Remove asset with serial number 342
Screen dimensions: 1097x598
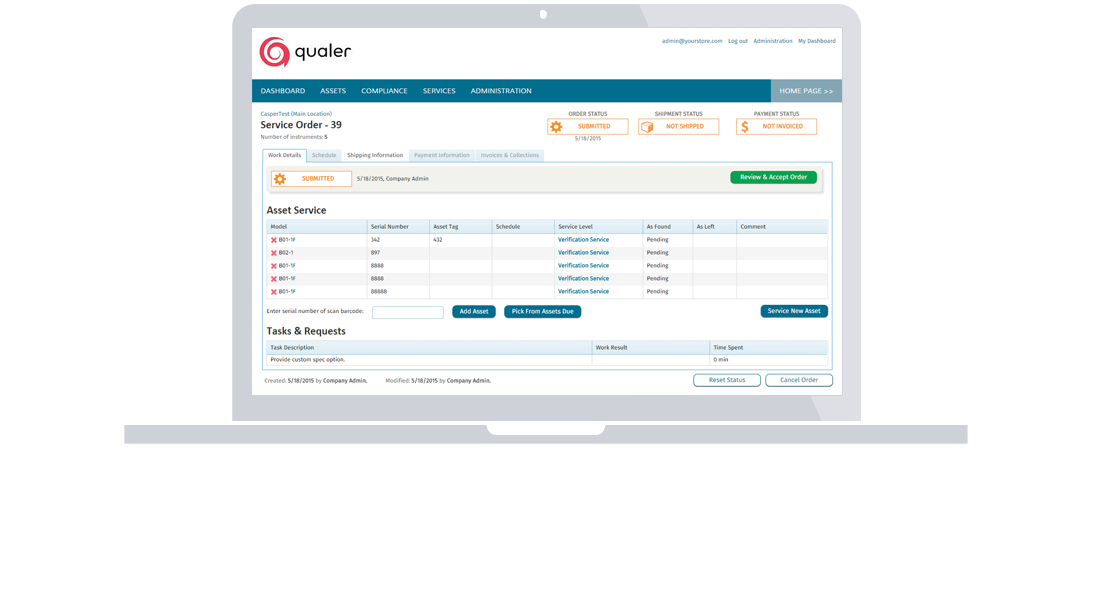[274, 240]
